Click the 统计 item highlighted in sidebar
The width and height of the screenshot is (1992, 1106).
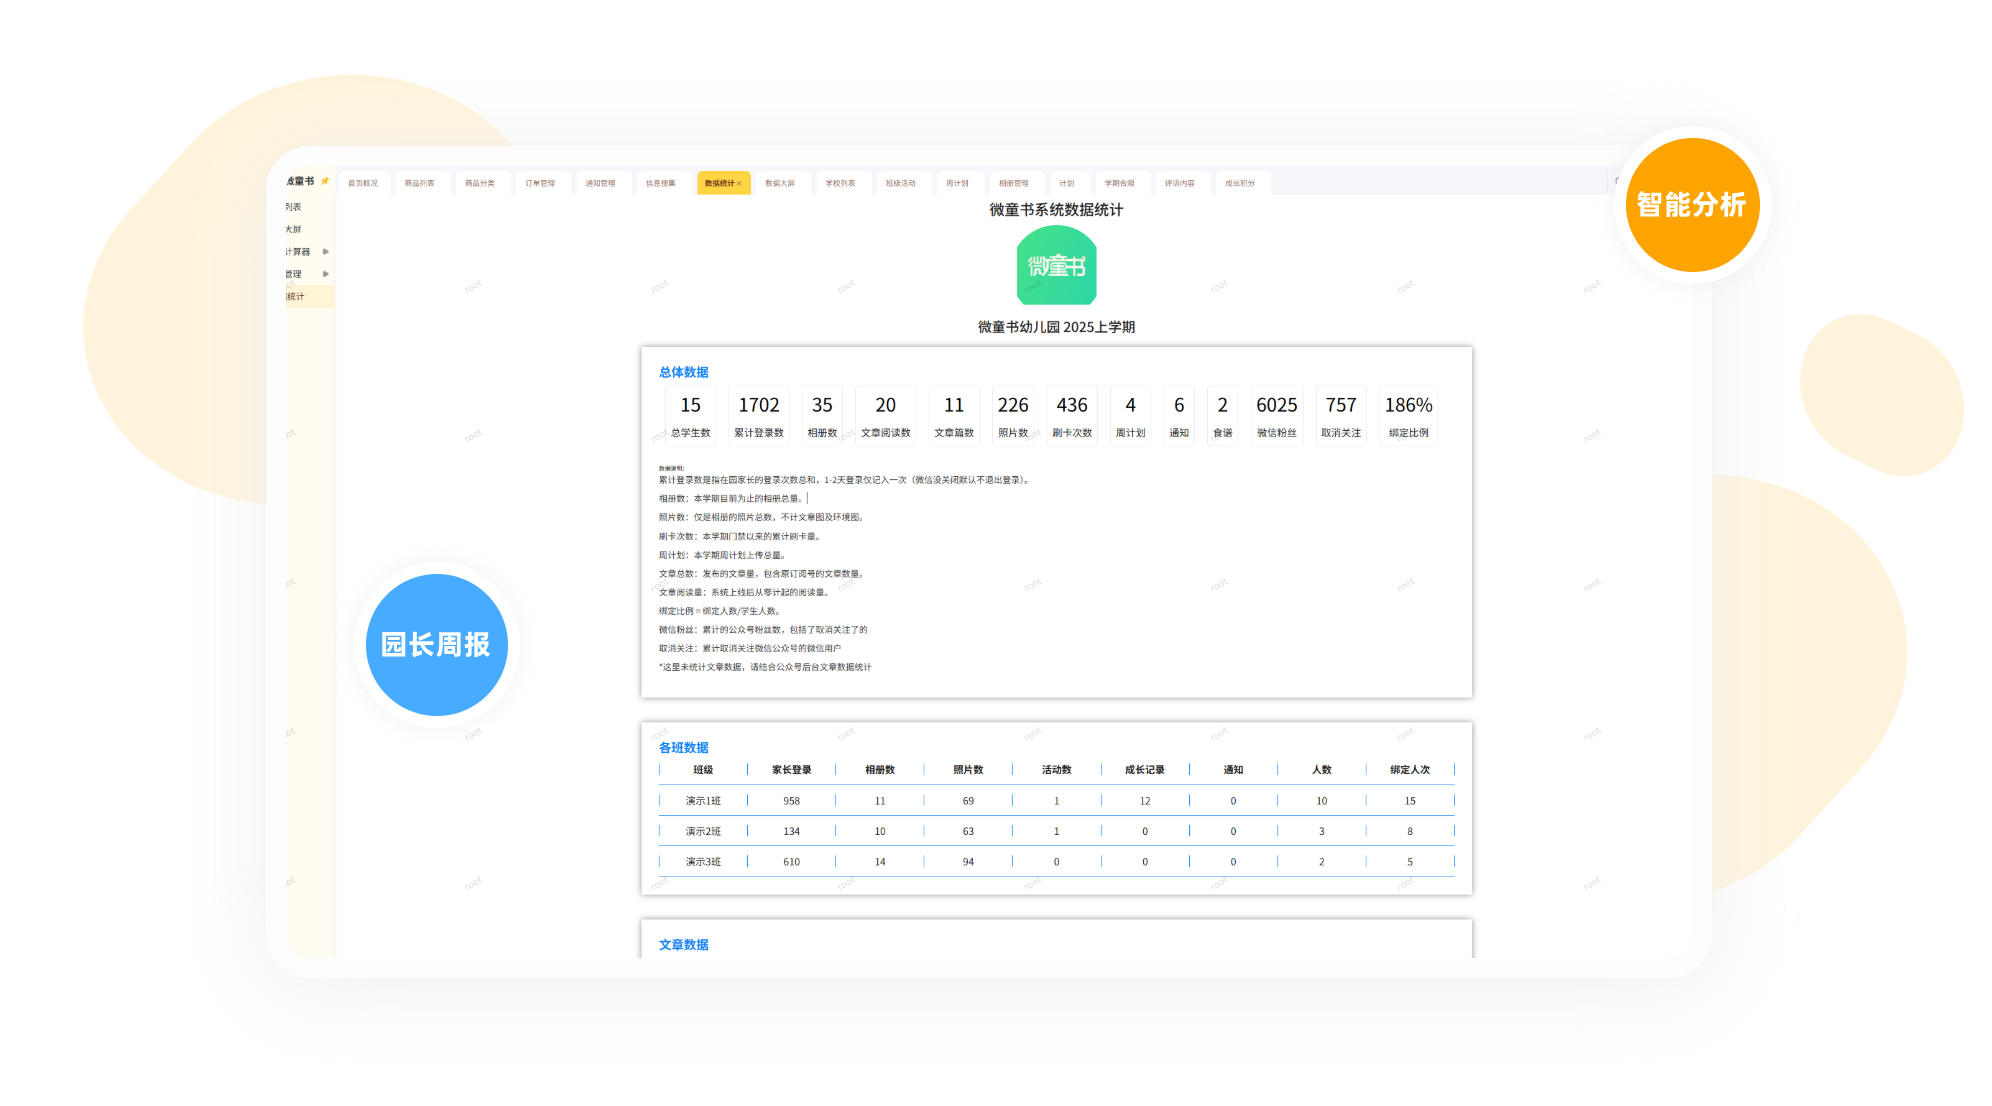(296, 296)
